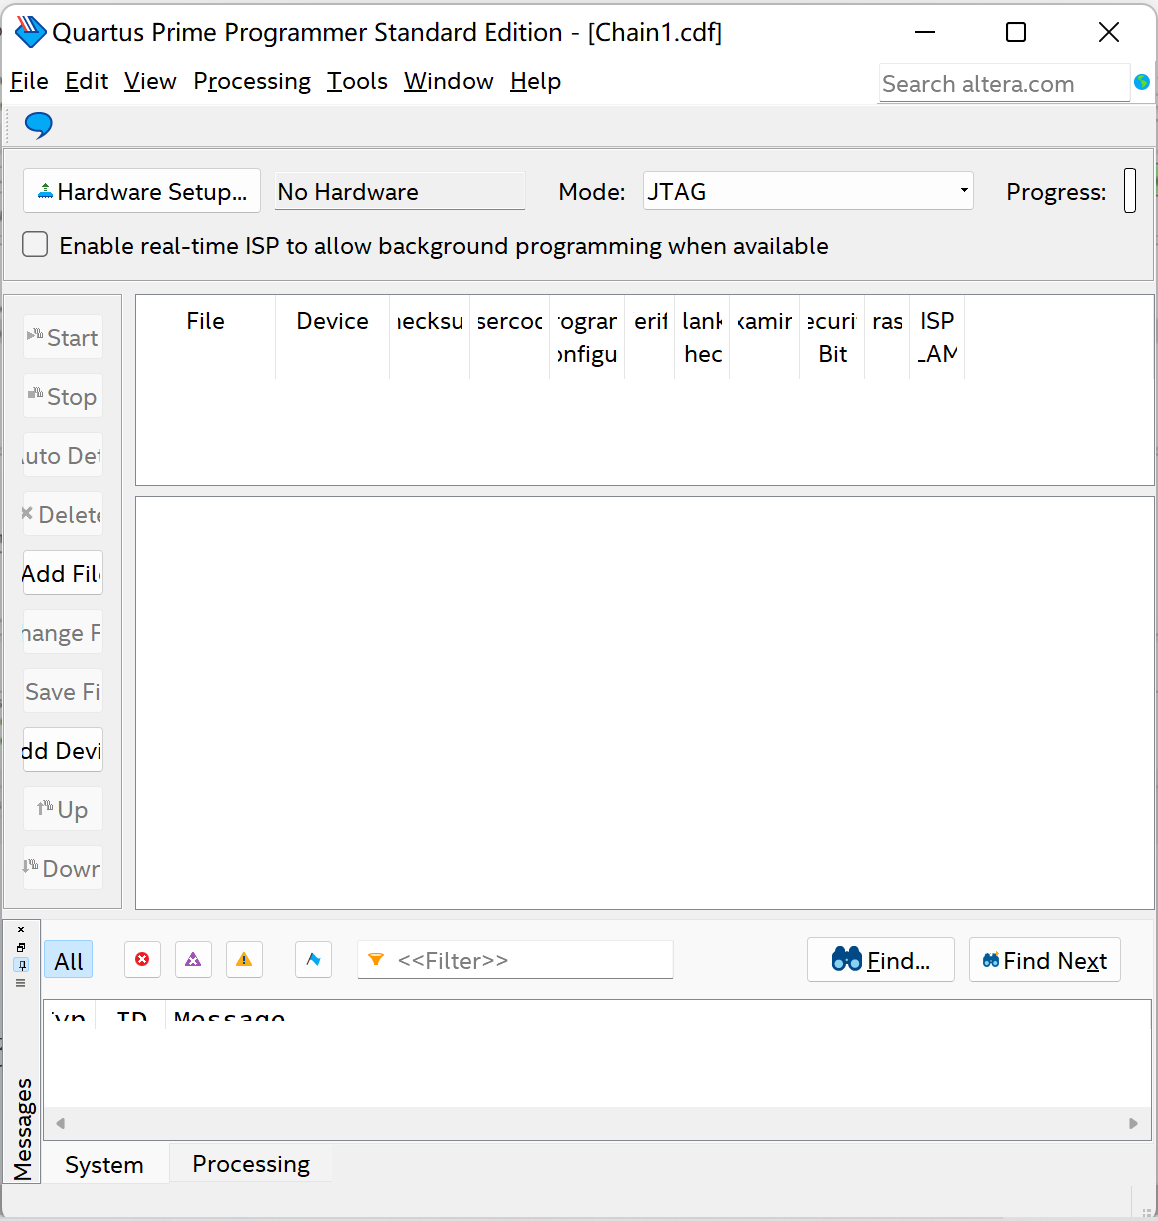Show critical warning messages via purple triangle
The height and width of the screenshot is (1221, 1158).
[193, 960]
